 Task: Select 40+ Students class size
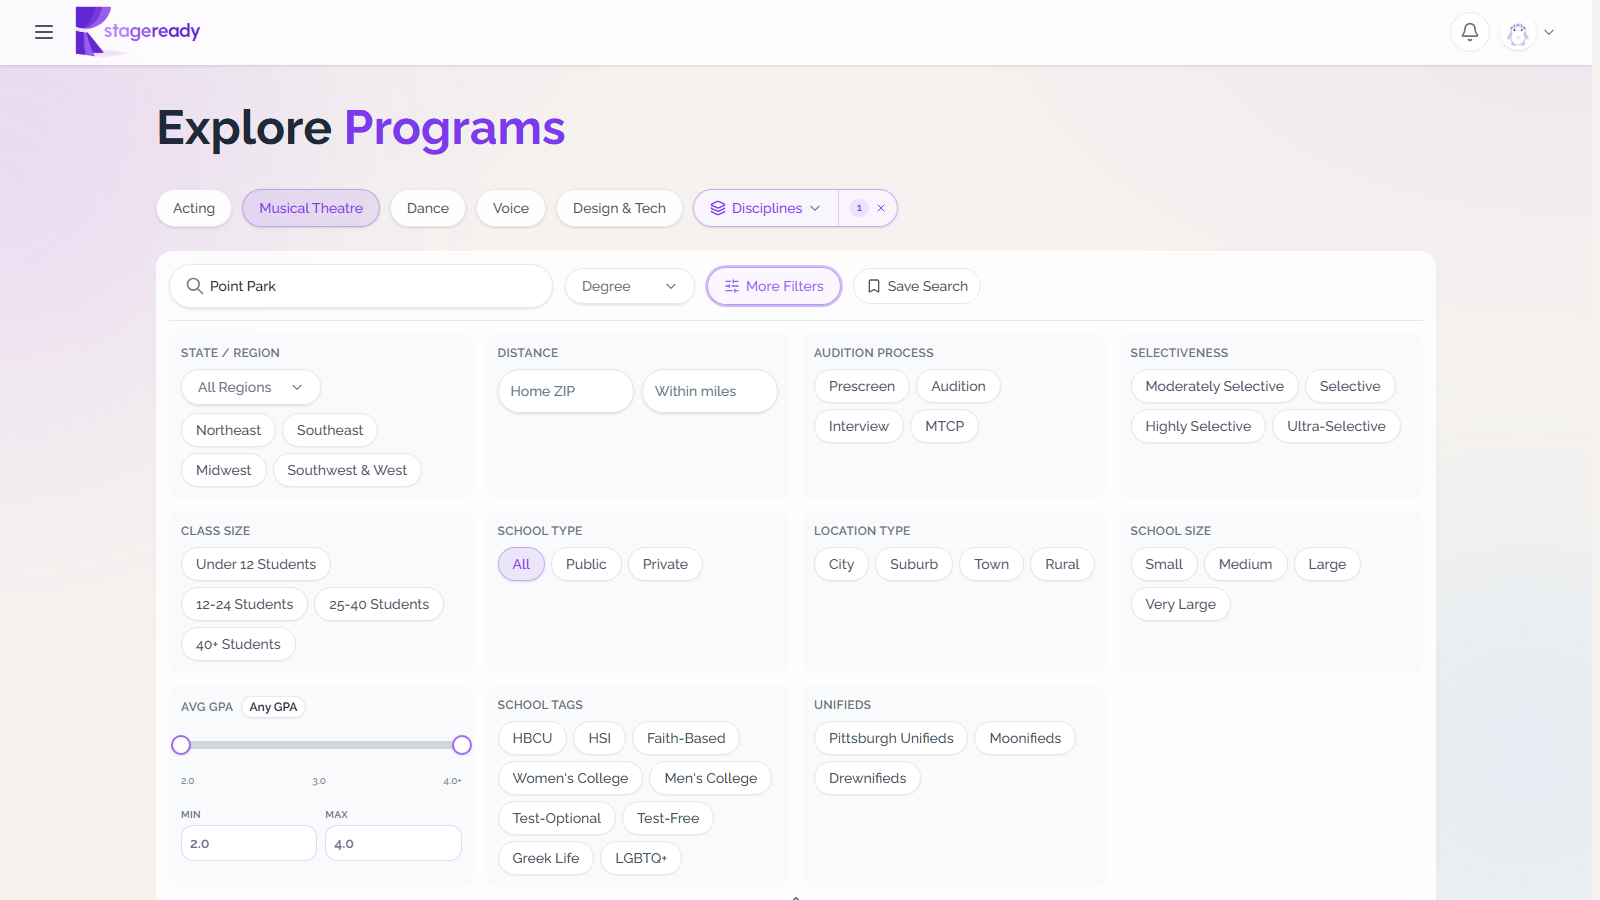coord(238,644)
